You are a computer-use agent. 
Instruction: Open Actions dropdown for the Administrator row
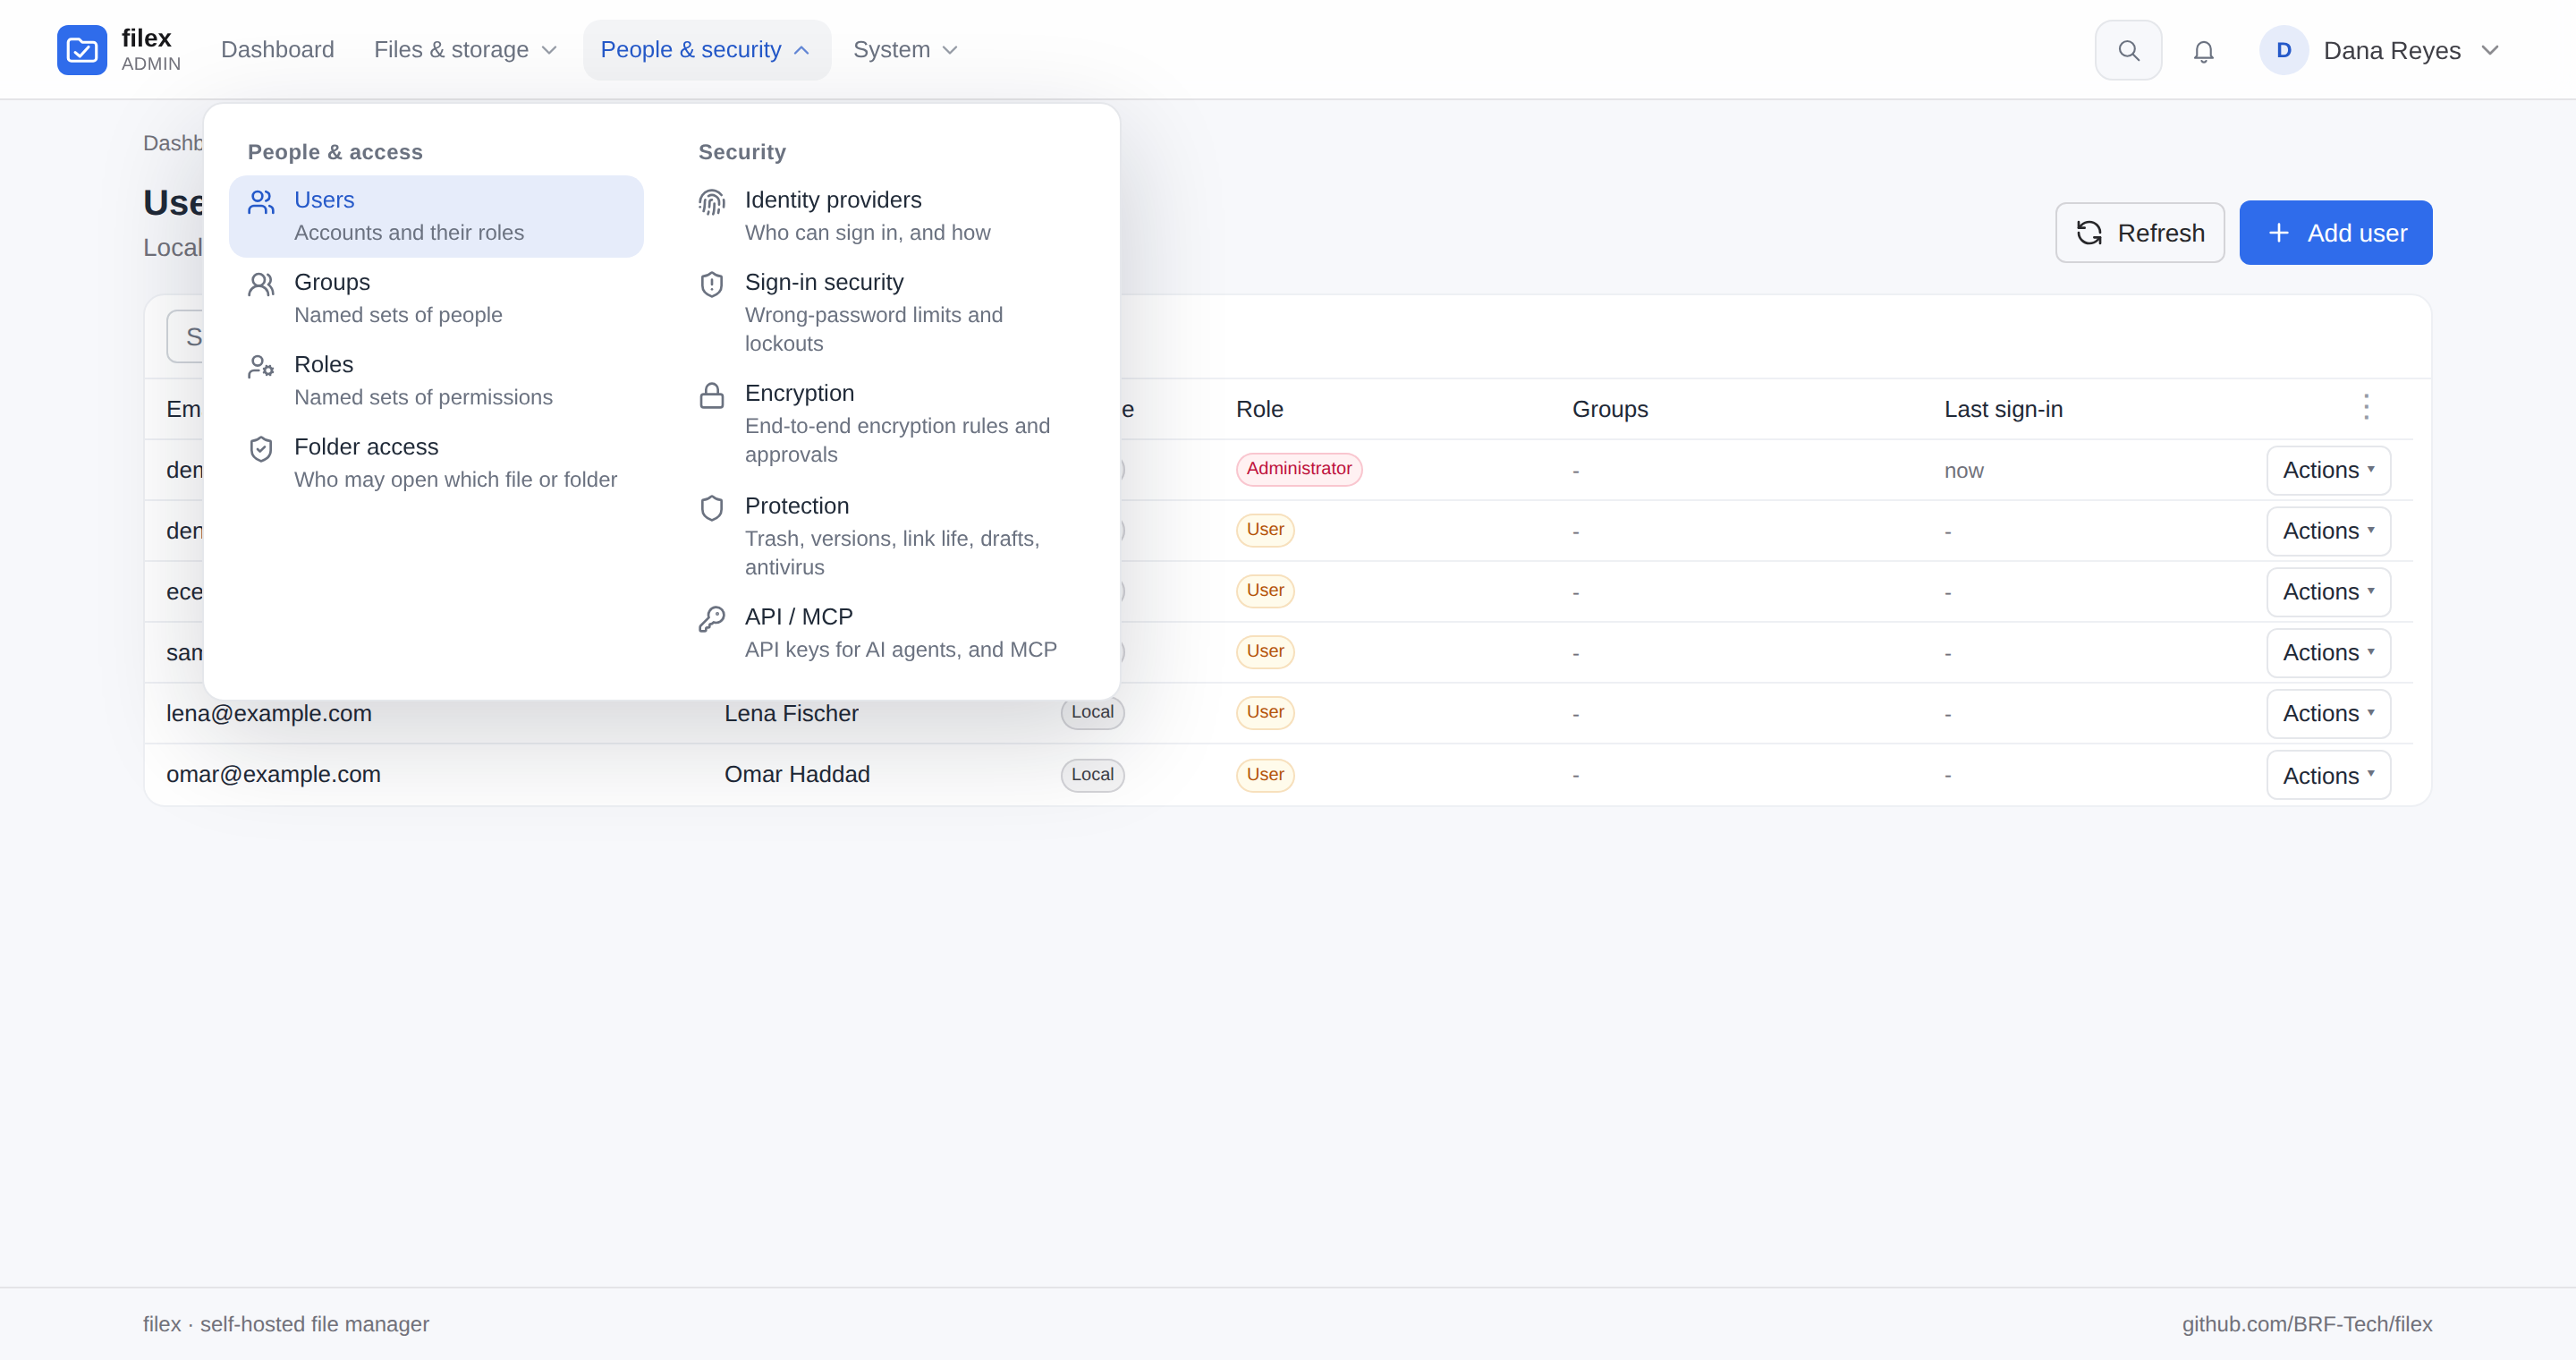(2328, 470)
